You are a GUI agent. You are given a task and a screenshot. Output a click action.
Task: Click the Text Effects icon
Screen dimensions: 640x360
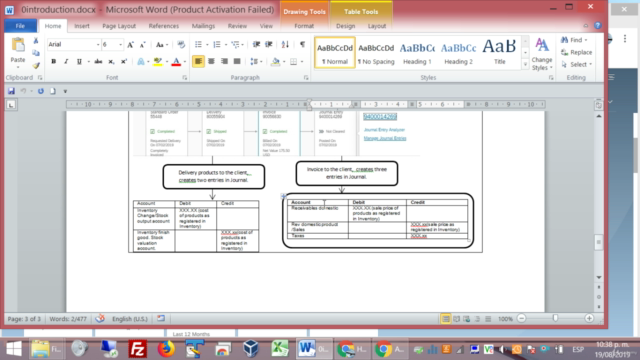141,62
